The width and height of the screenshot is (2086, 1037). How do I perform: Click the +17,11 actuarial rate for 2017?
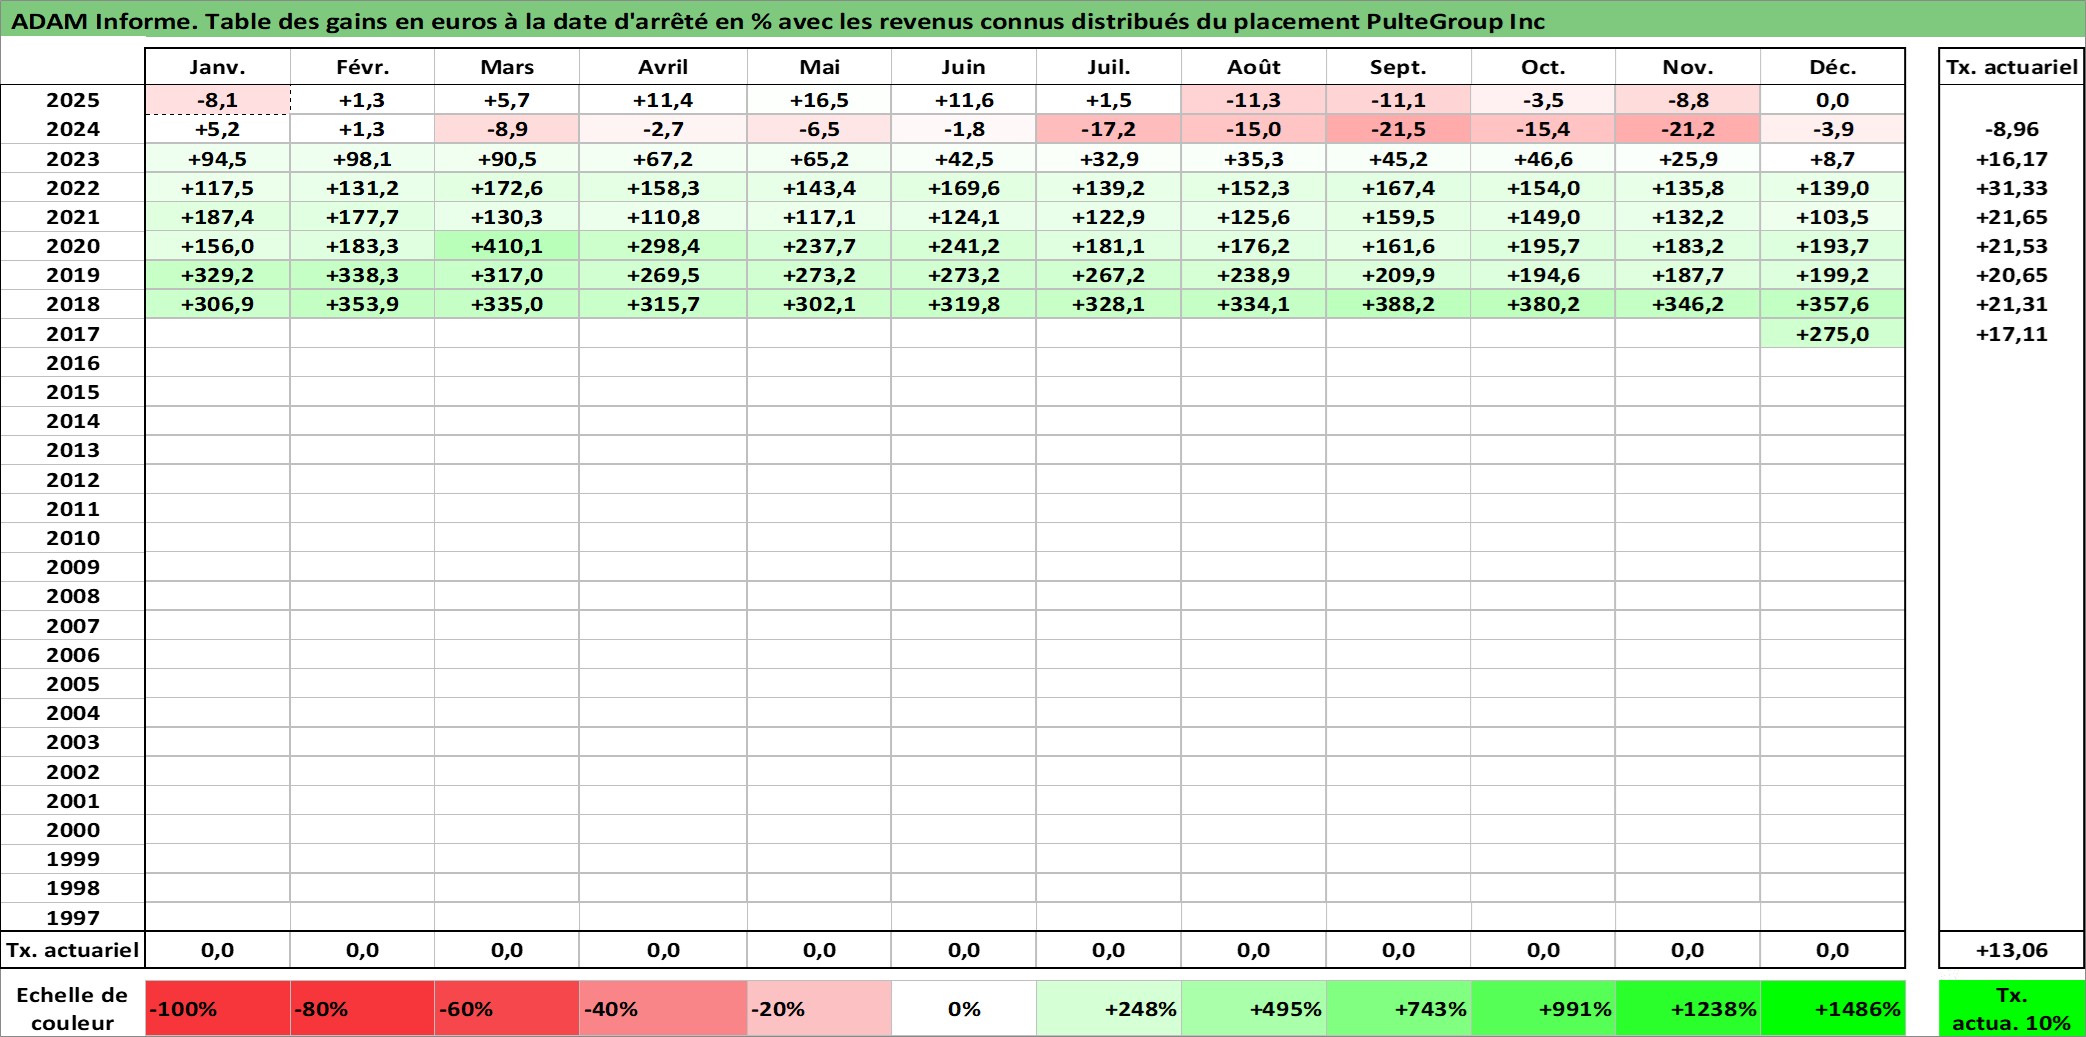(2011, 334)
